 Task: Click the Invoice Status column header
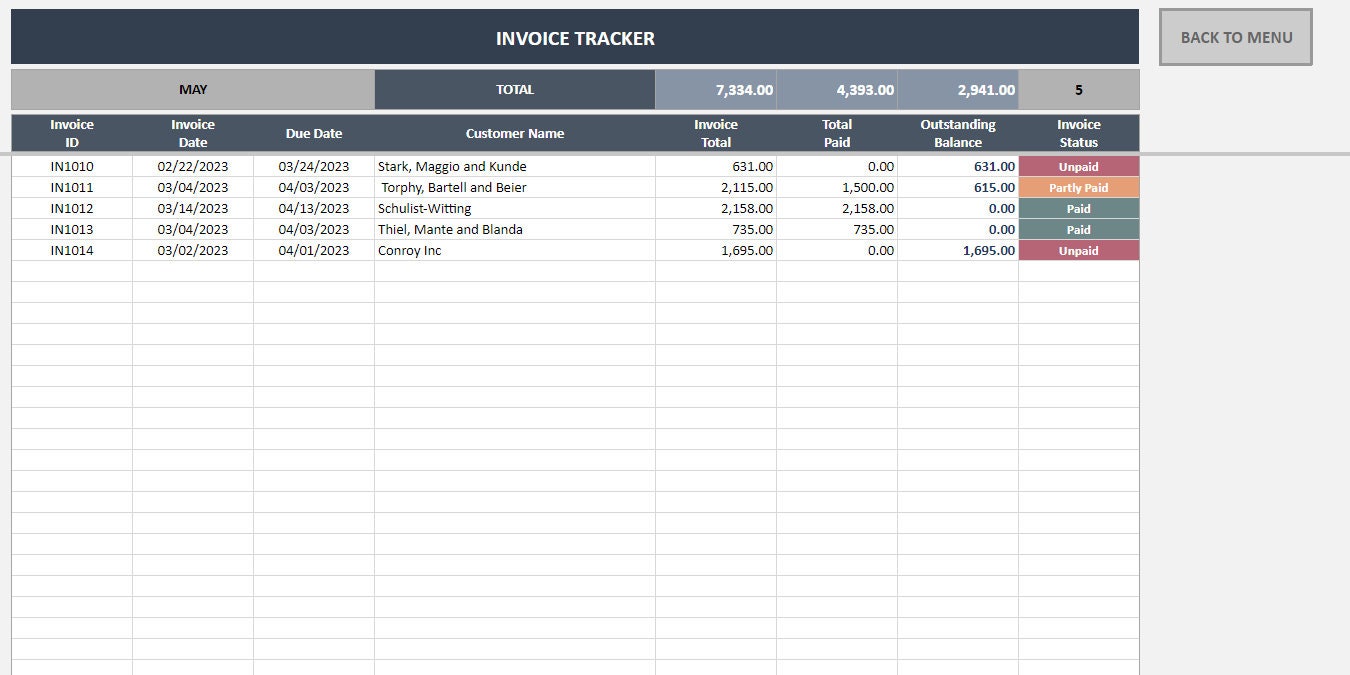pos(1078,131)
